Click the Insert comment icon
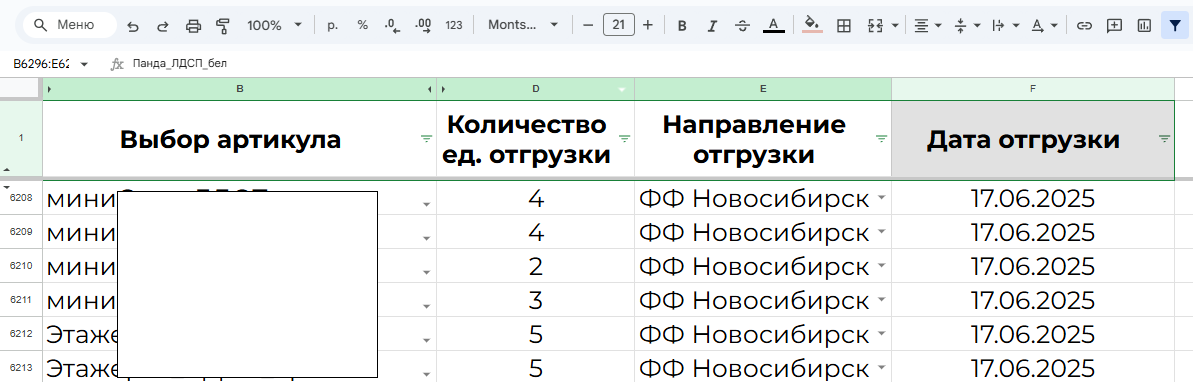This screenshot has width=1193, height=382. [x=1114, y=25]
